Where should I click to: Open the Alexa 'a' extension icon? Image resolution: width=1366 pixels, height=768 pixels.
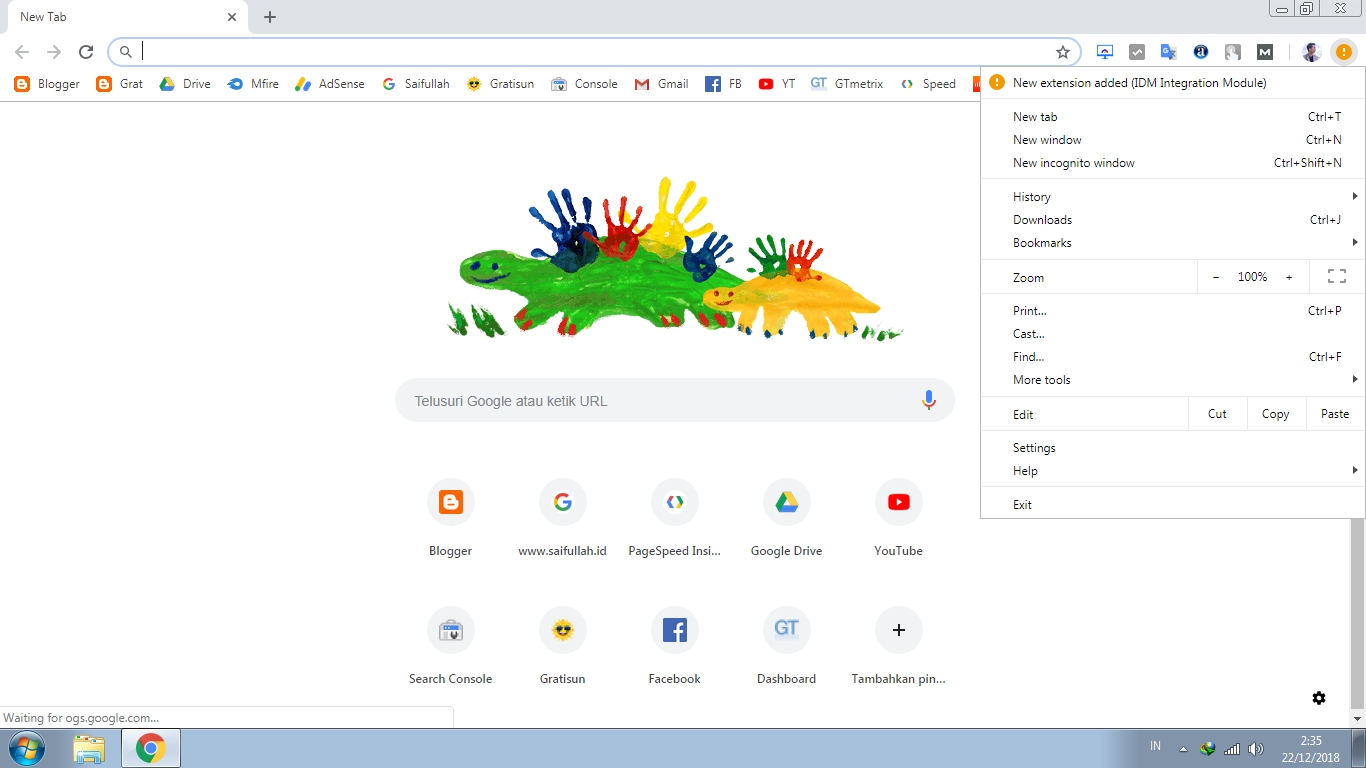coord(1201,52)
